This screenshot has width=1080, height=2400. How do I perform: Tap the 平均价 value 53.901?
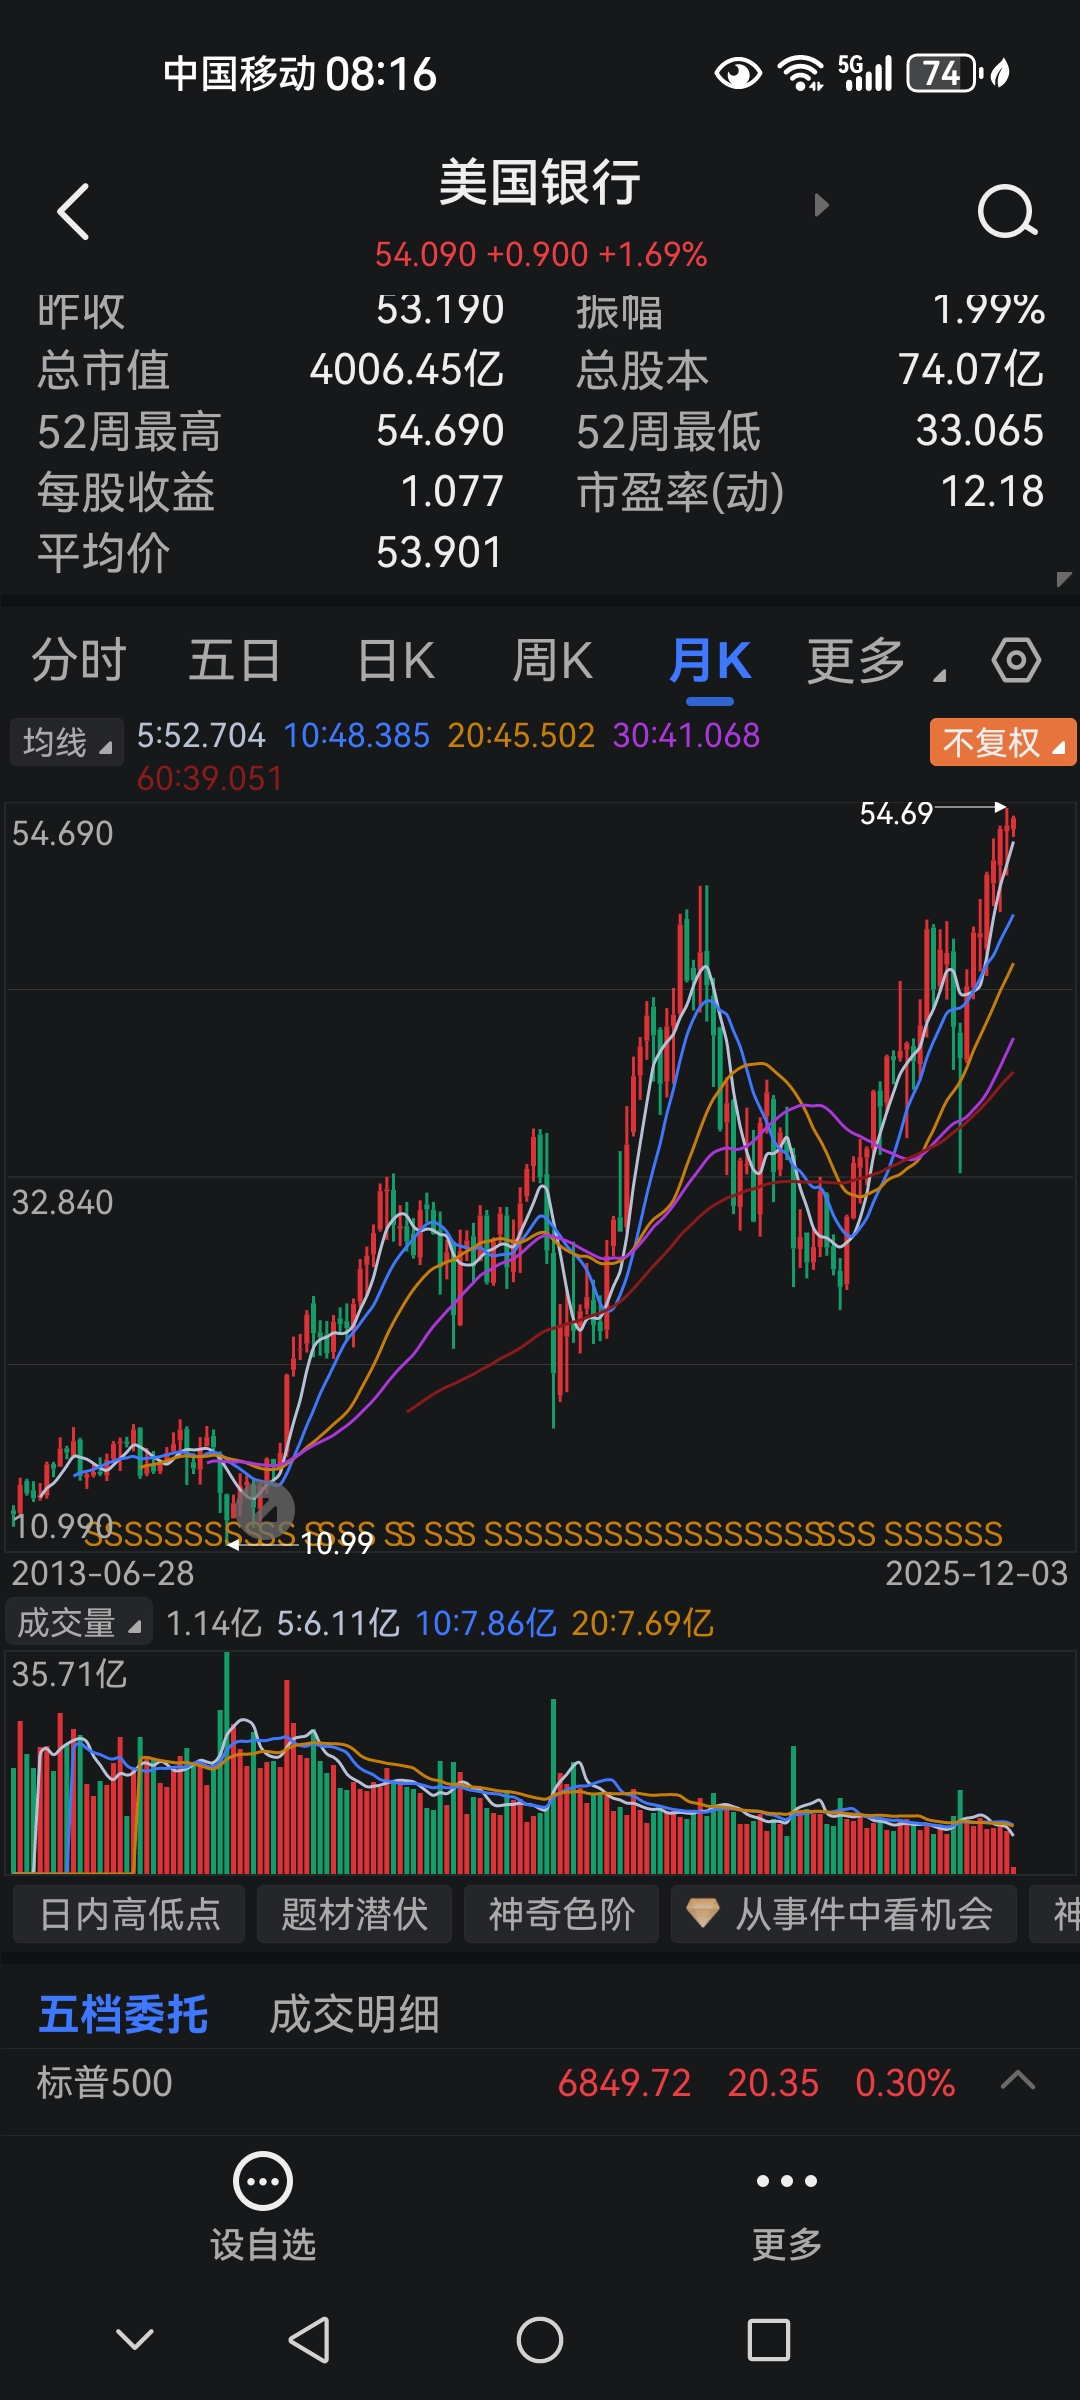point(439,552)
